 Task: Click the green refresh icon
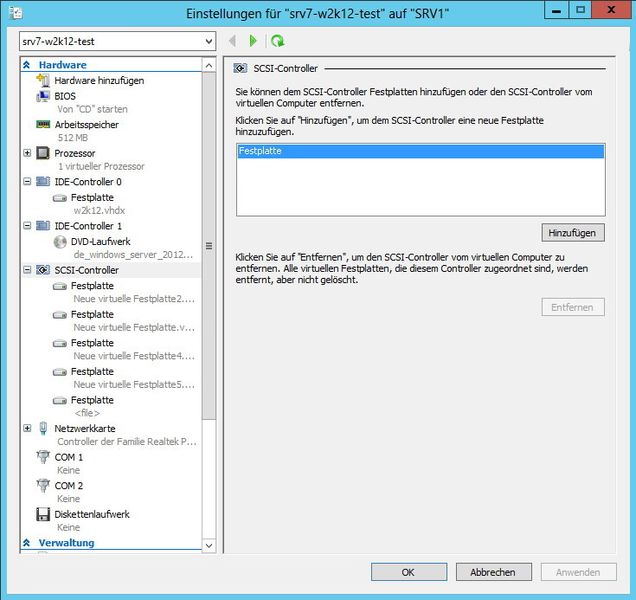[x=277, y=41]
